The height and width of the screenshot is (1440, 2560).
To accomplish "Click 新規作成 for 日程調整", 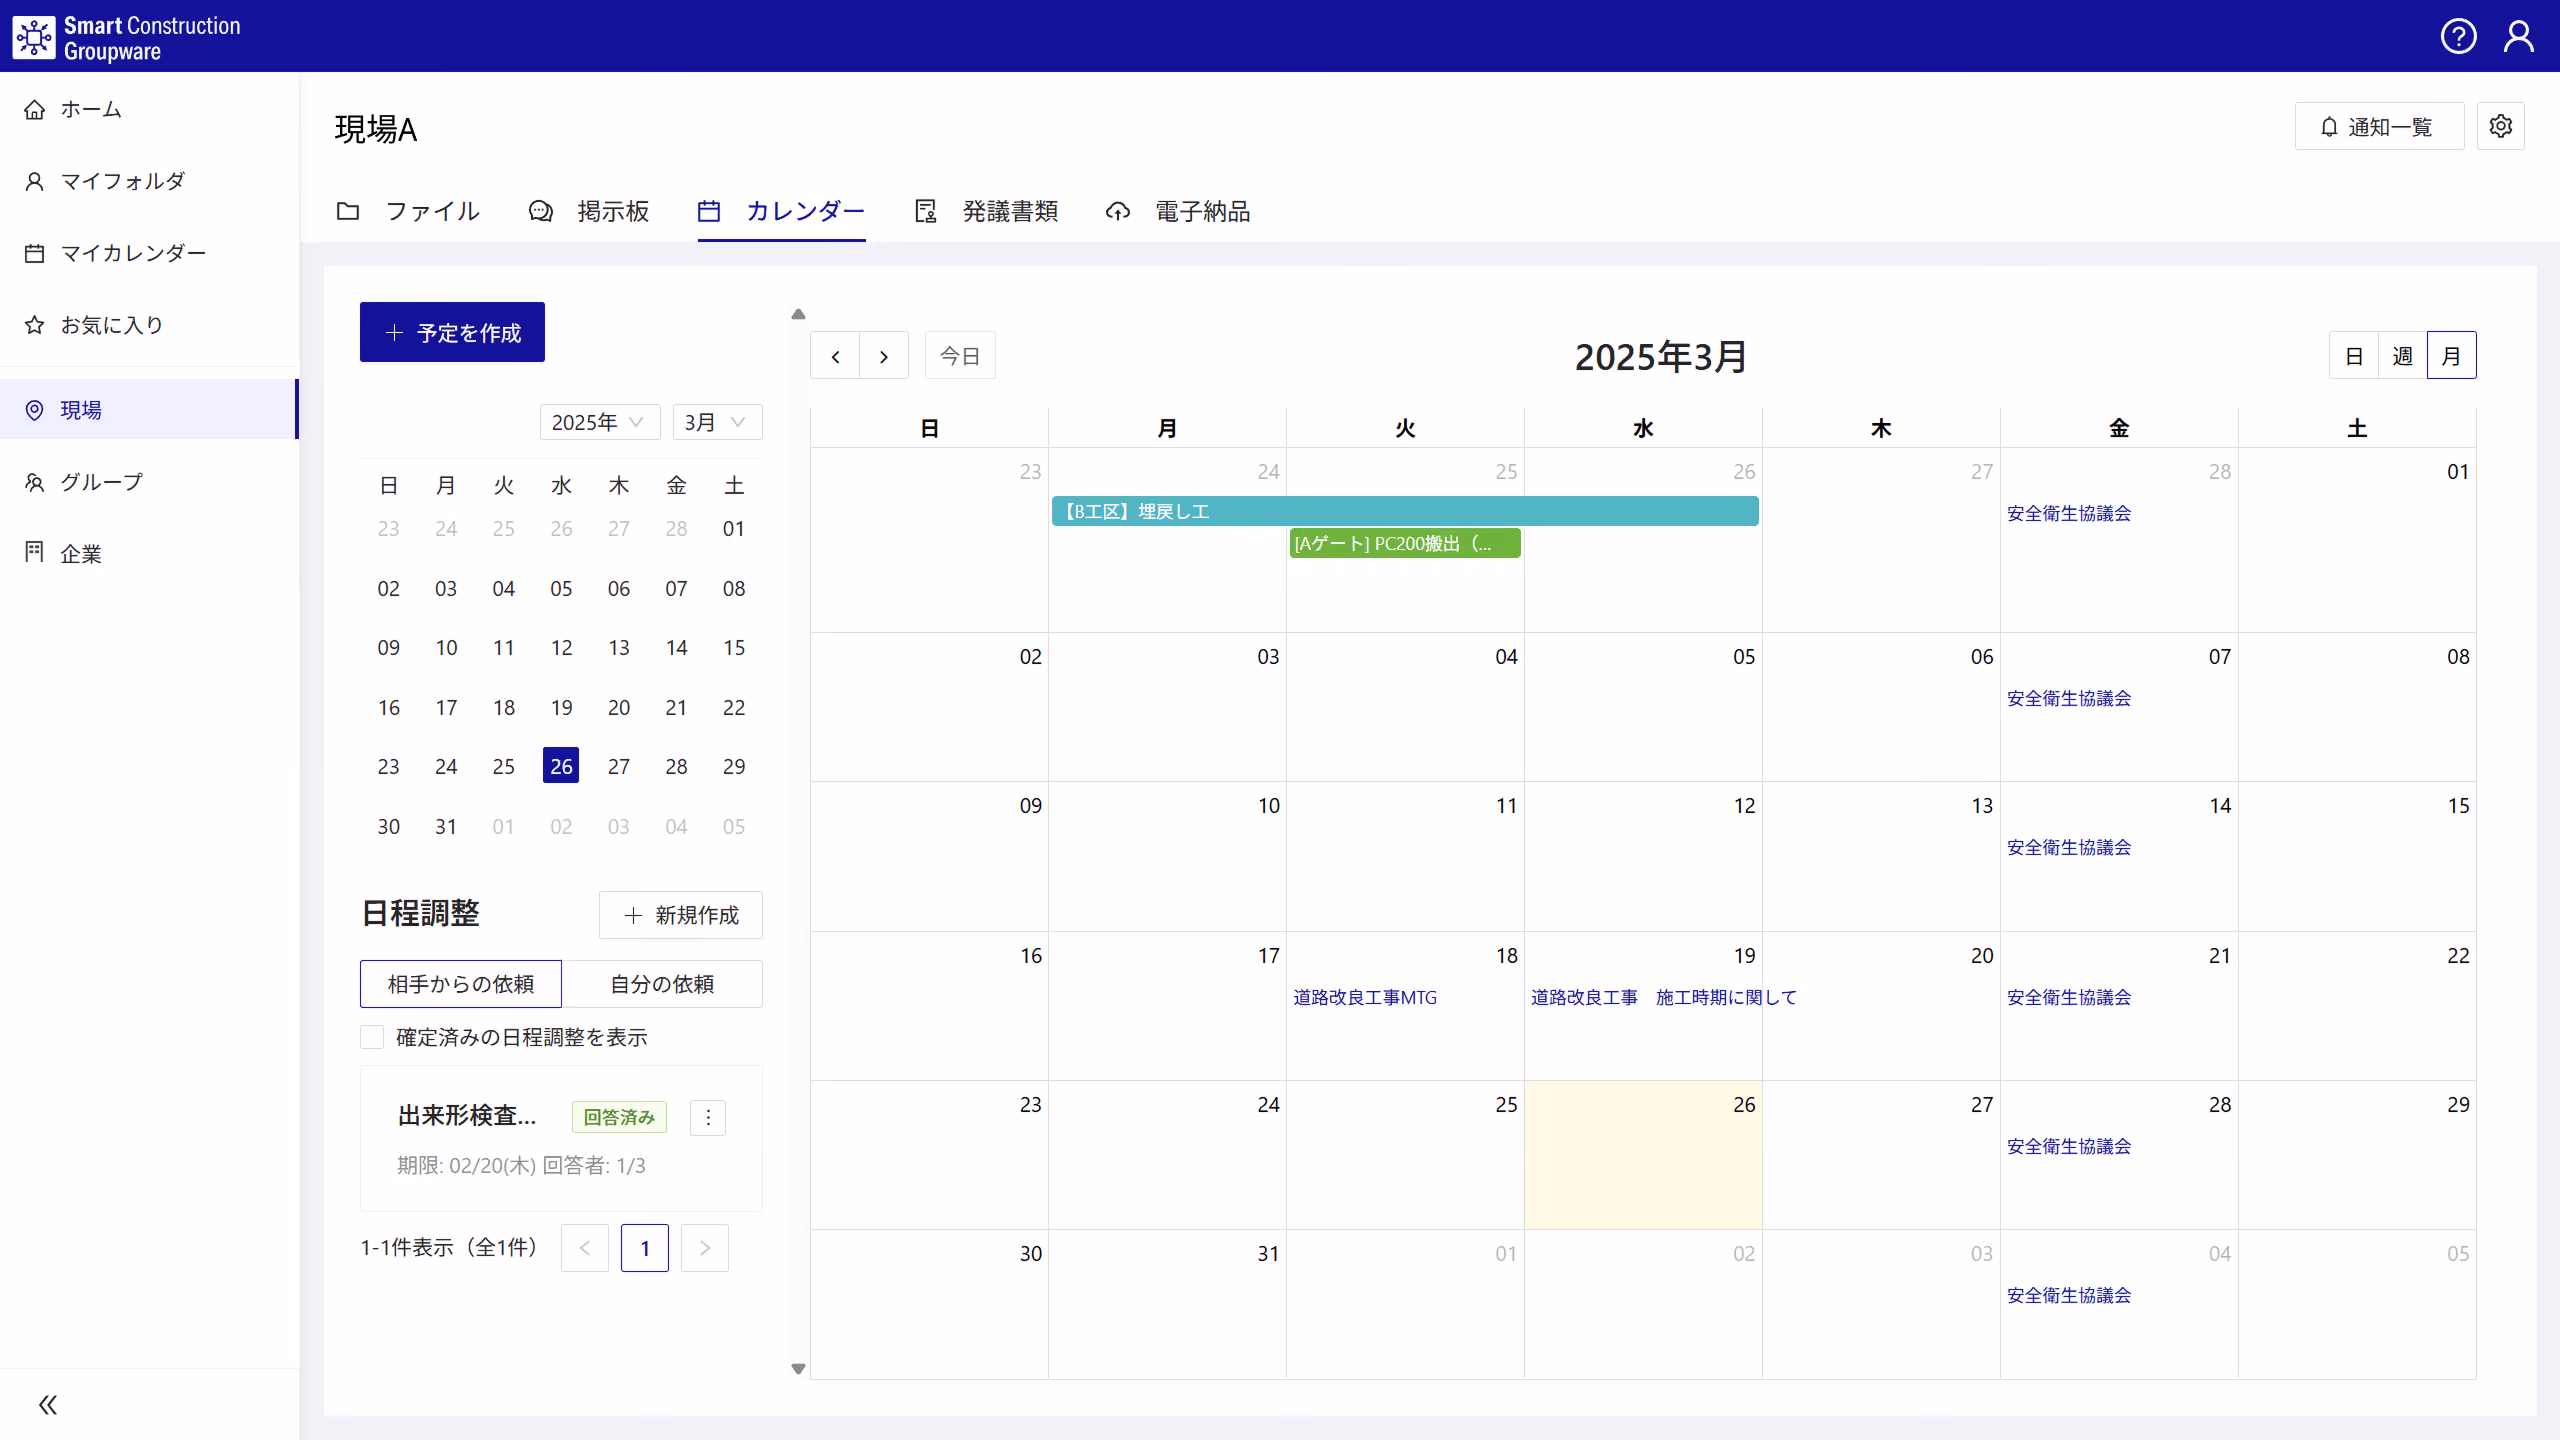I will tap(680, 915).
